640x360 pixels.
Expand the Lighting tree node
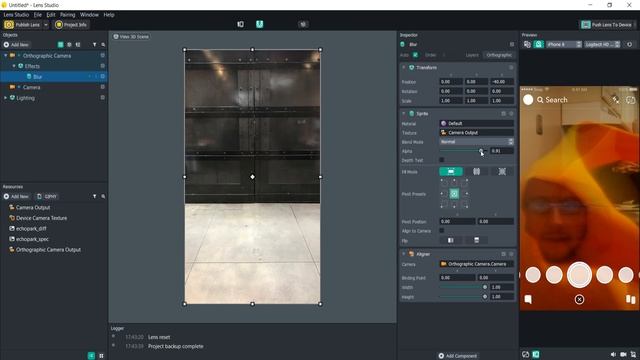pyautogui.click(x=6, y=98)
